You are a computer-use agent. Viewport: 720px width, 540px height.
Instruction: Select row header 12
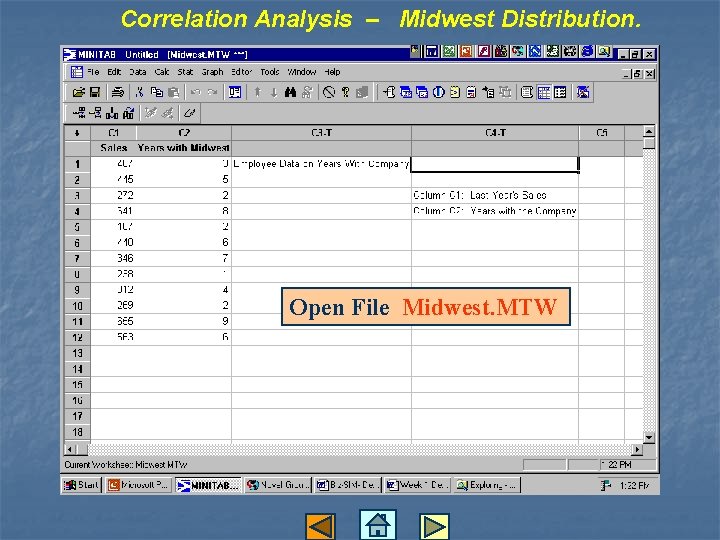tap(77, 337)
